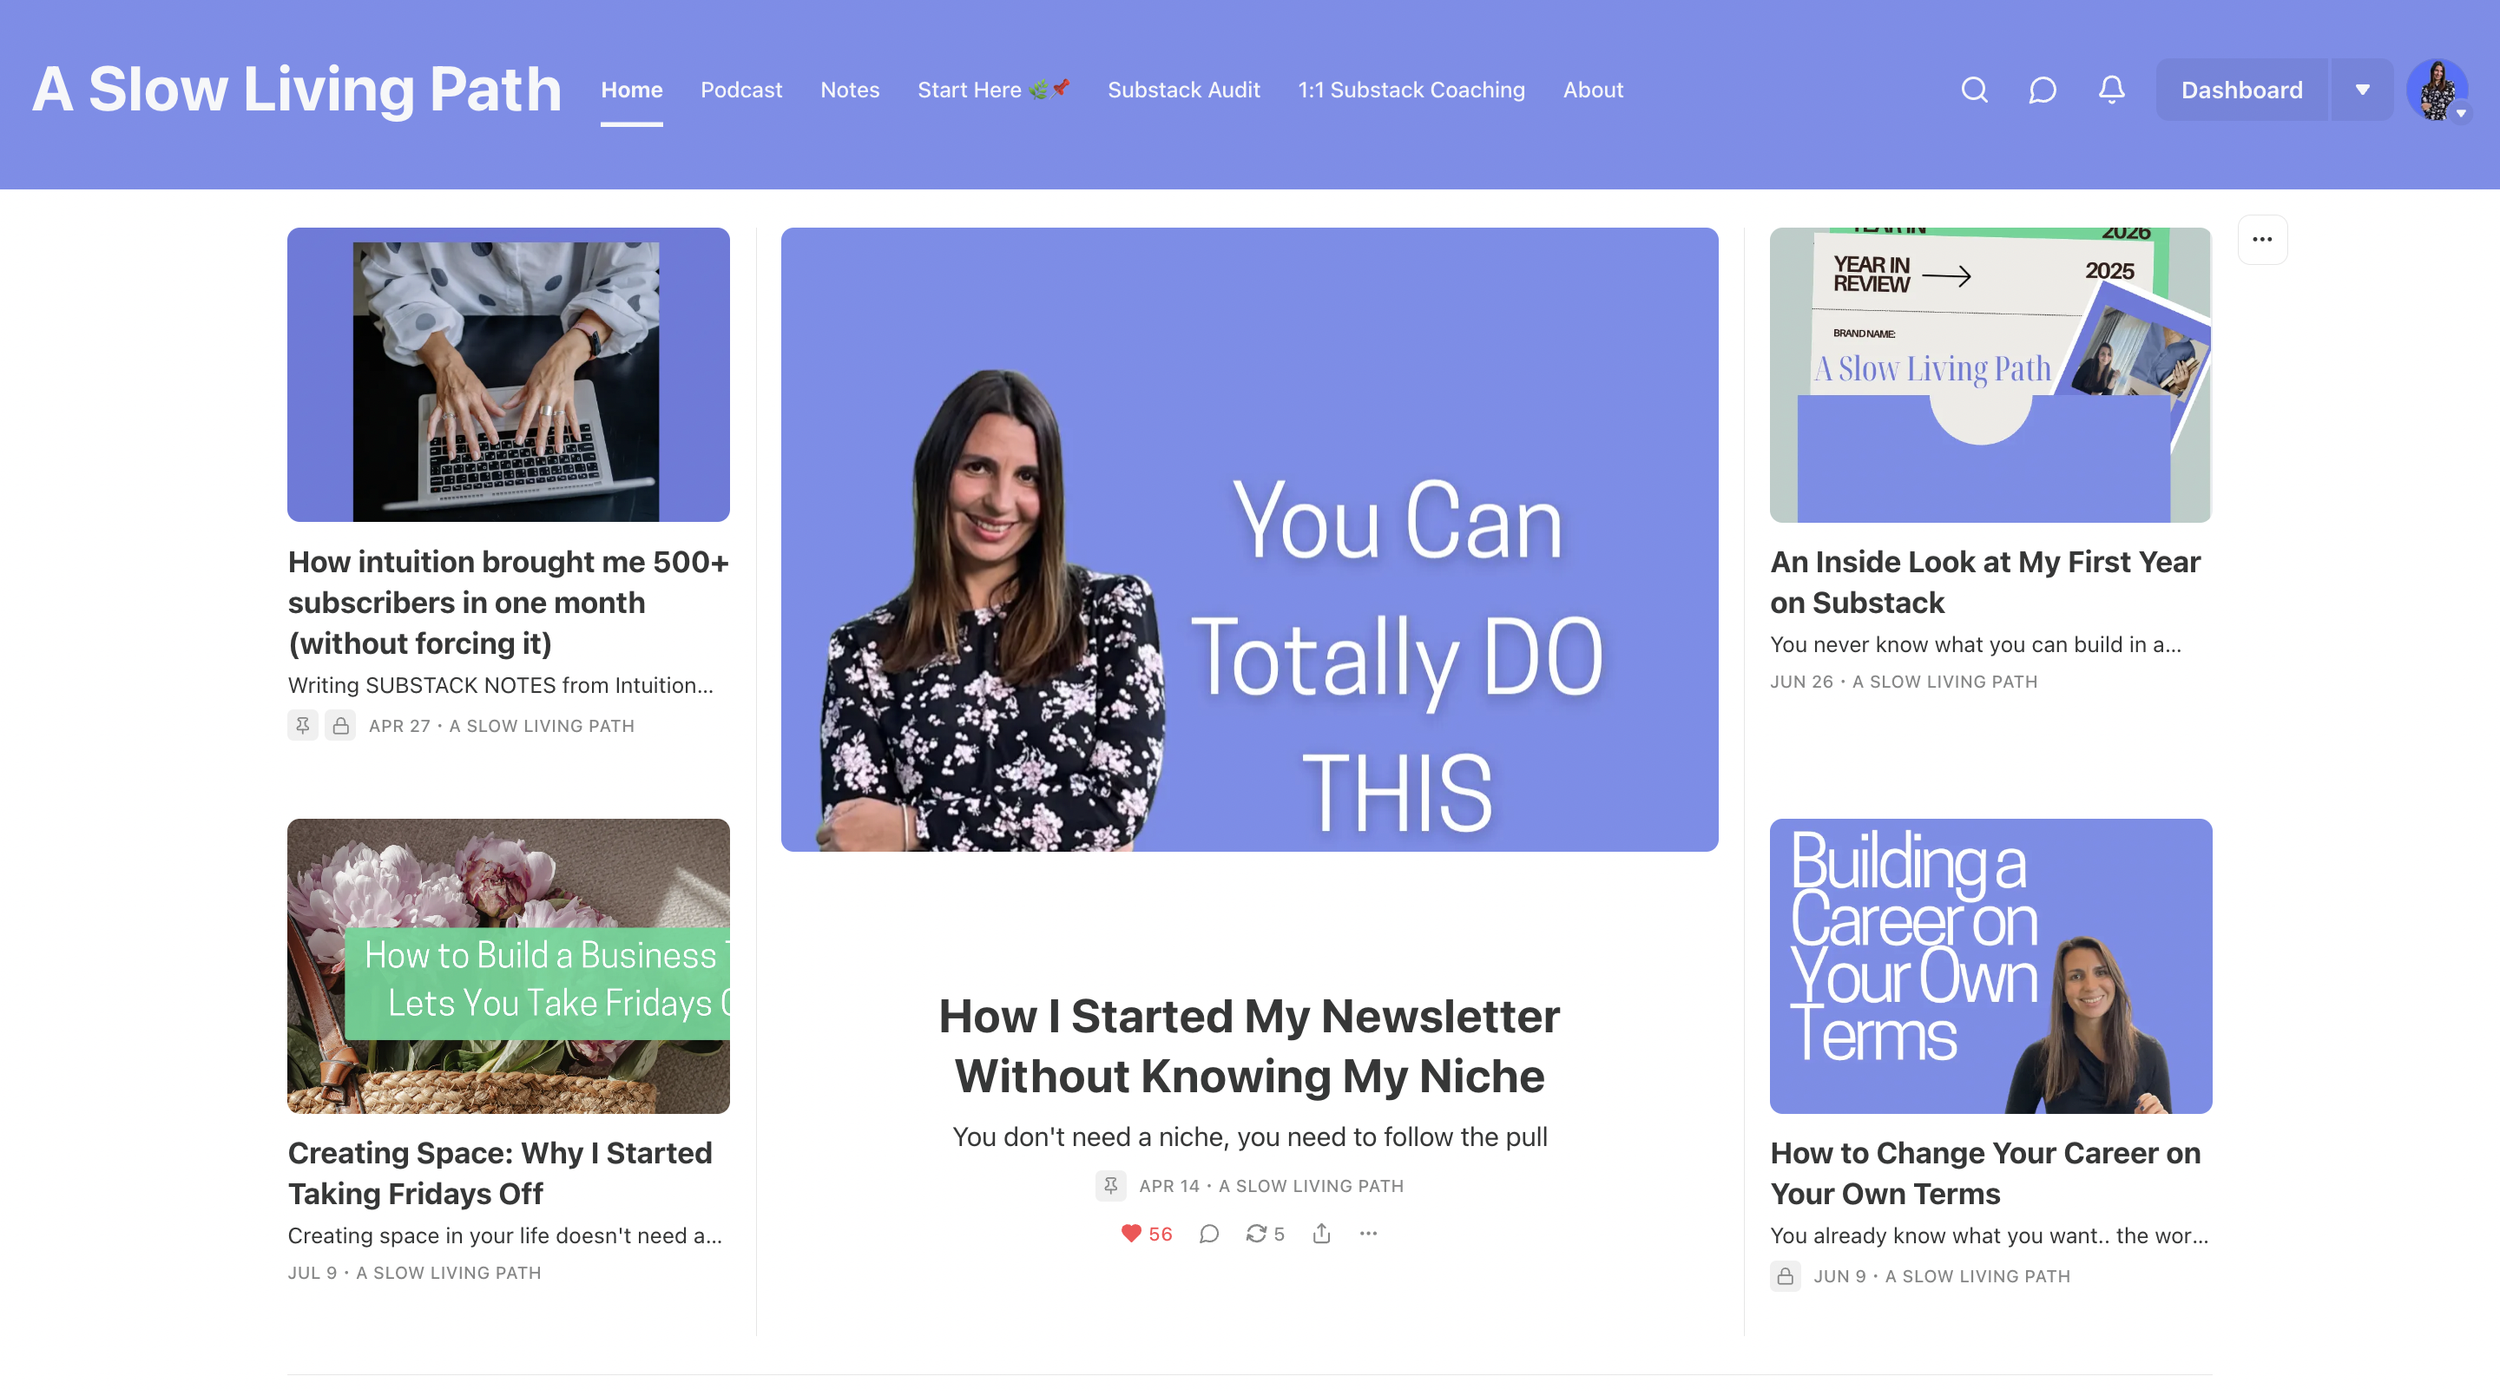Click 'You already know what you want.. the wor...' text

pyautogui.click(x=1989, y=1236)
